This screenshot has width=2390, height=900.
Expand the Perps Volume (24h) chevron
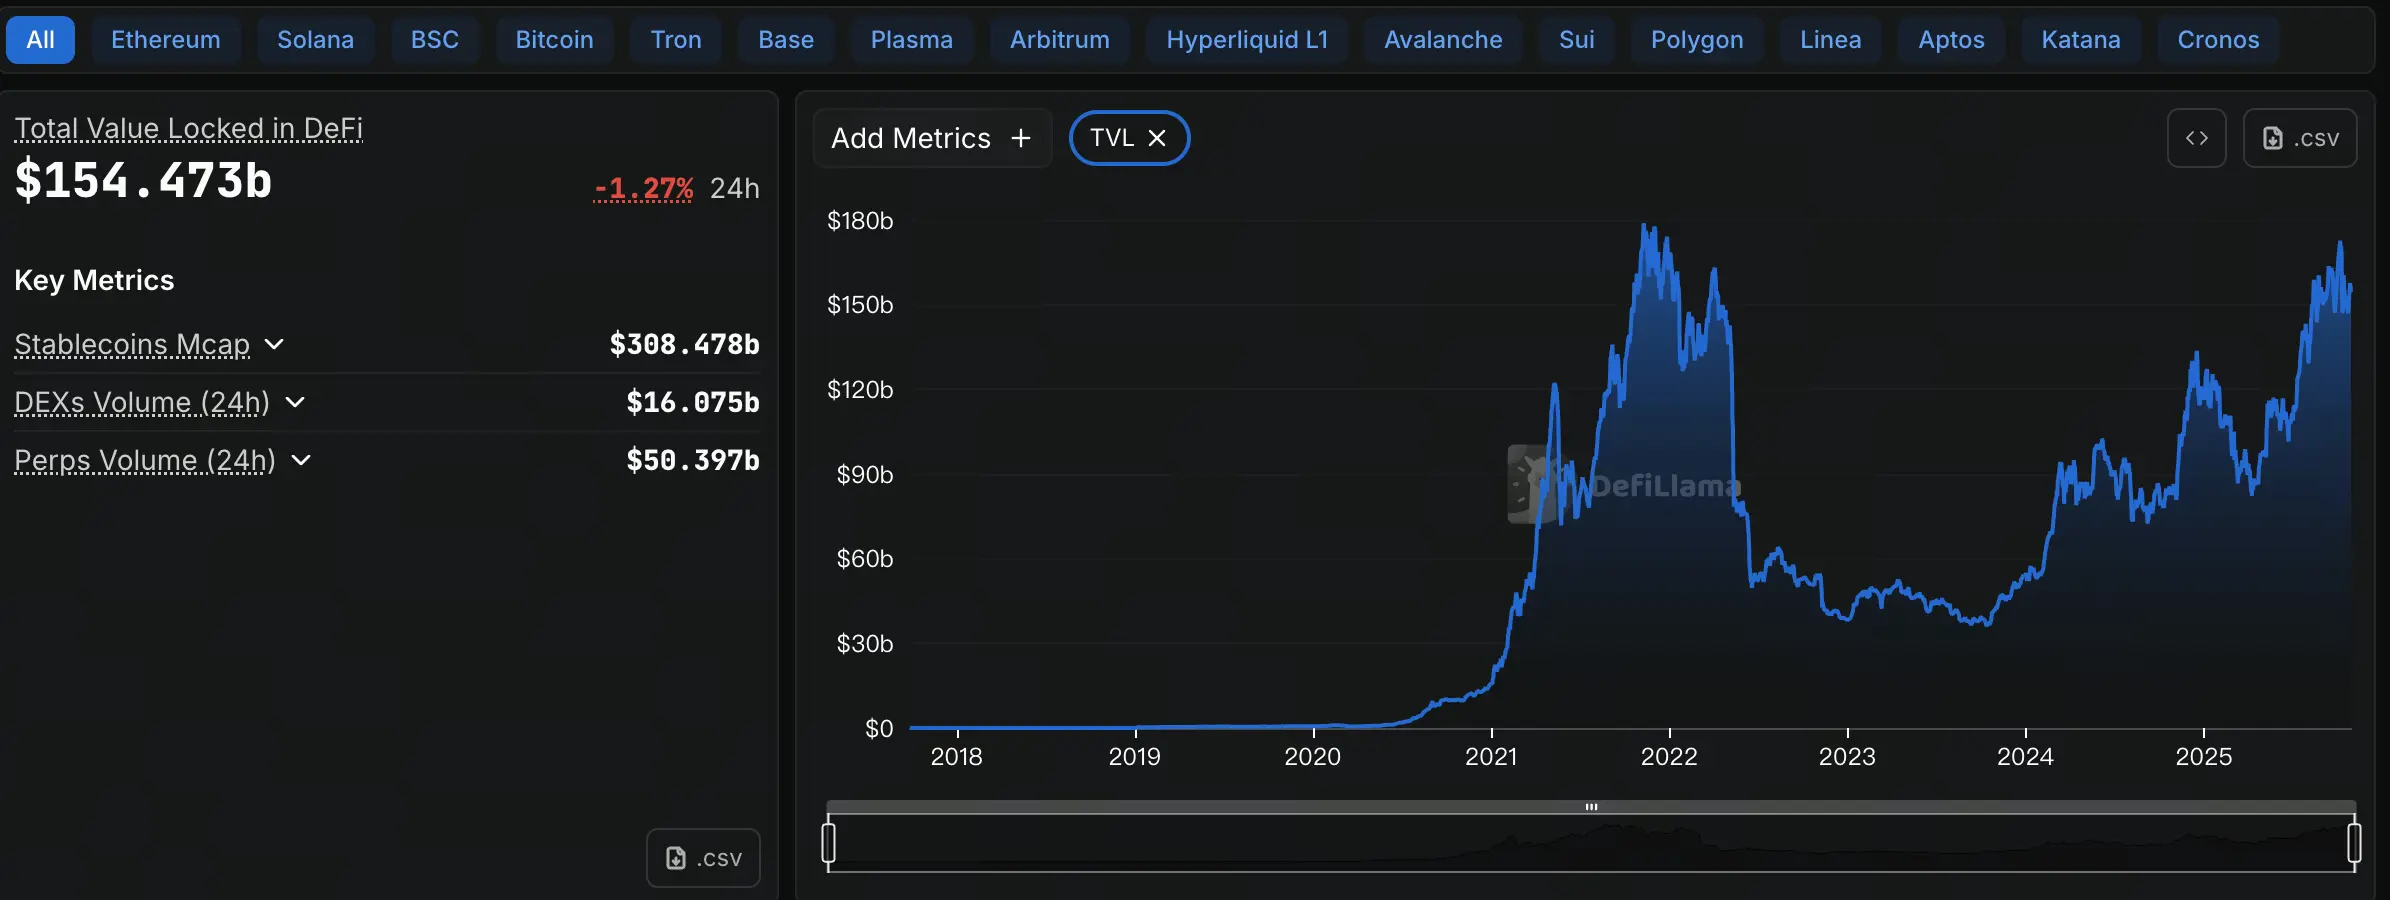click(x=301, y=460)
